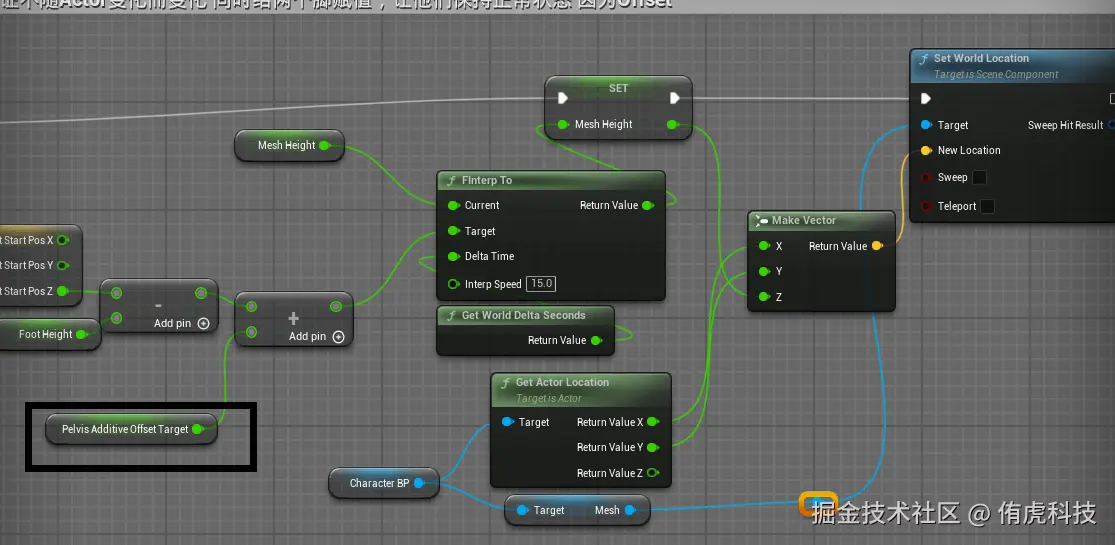Click the Start Pos X output pin
The height and width of the screenshot is (545, 1115).
[63, 240]
